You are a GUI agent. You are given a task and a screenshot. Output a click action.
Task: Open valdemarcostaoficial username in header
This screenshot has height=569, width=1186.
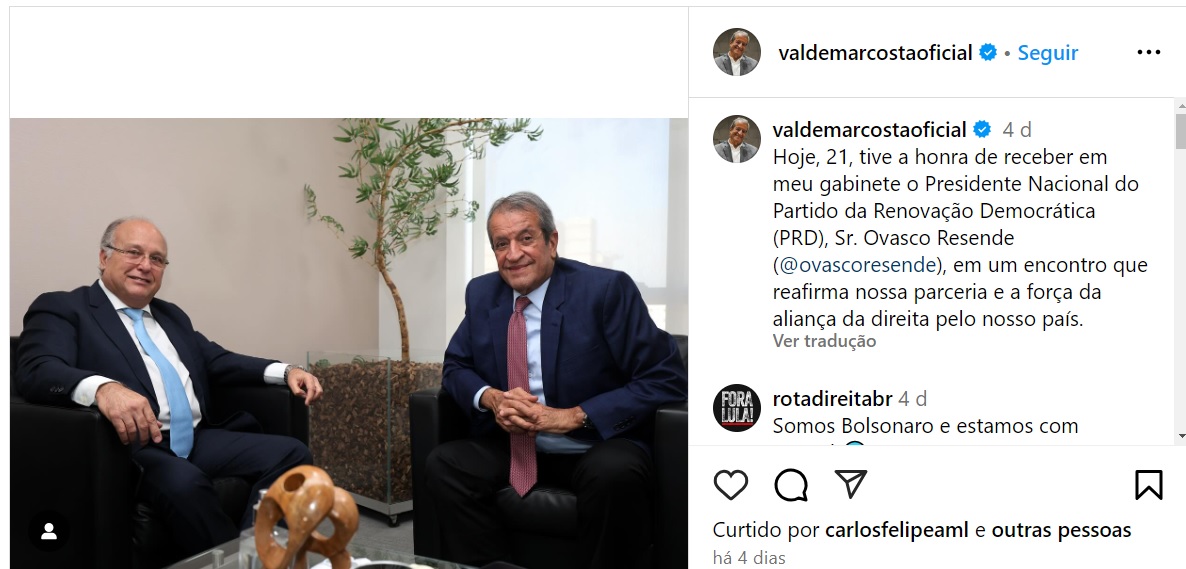point(875,53)
